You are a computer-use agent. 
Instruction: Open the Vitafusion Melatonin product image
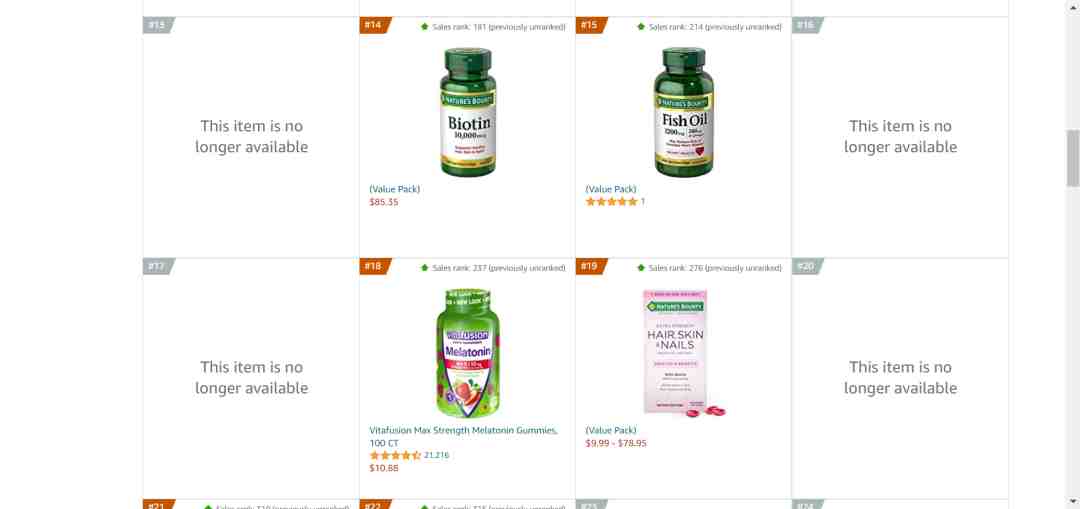468,353
